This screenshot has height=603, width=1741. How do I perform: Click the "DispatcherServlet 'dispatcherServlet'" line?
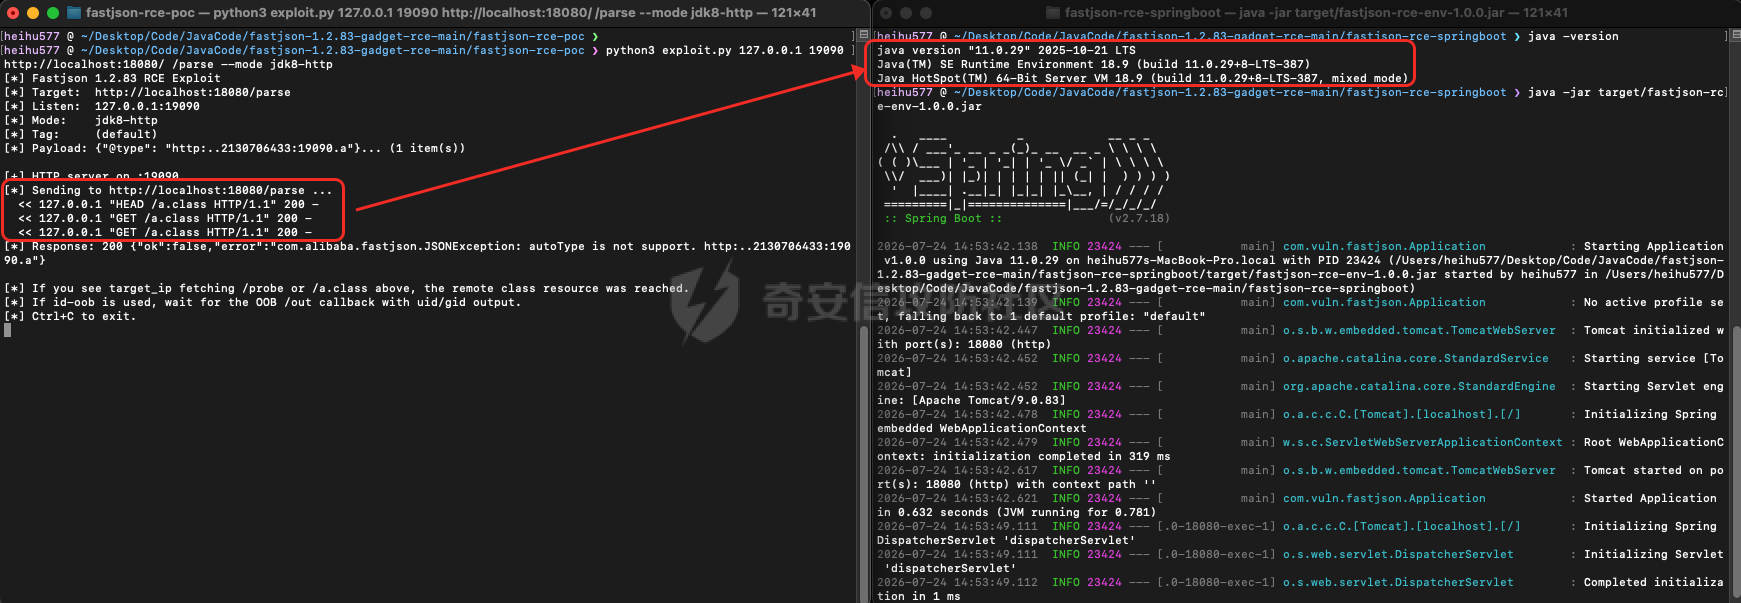1006,540
